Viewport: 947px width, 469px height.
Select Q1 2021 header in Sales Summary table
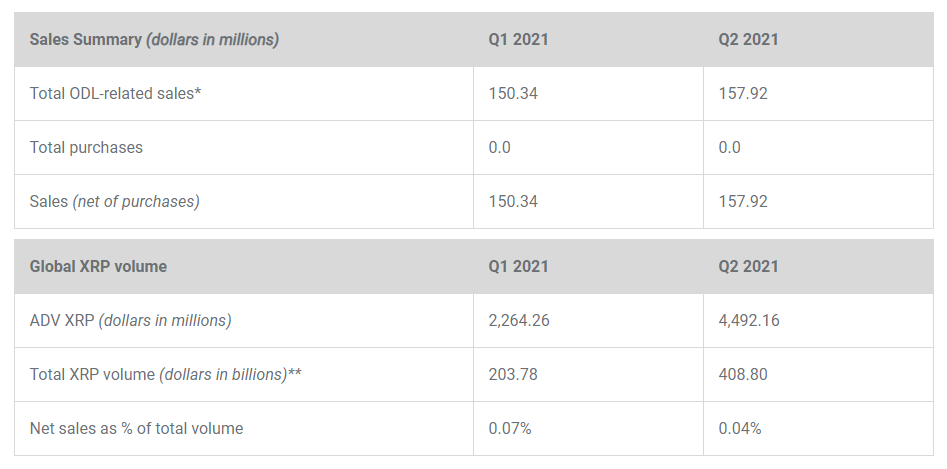click(518, 40)
